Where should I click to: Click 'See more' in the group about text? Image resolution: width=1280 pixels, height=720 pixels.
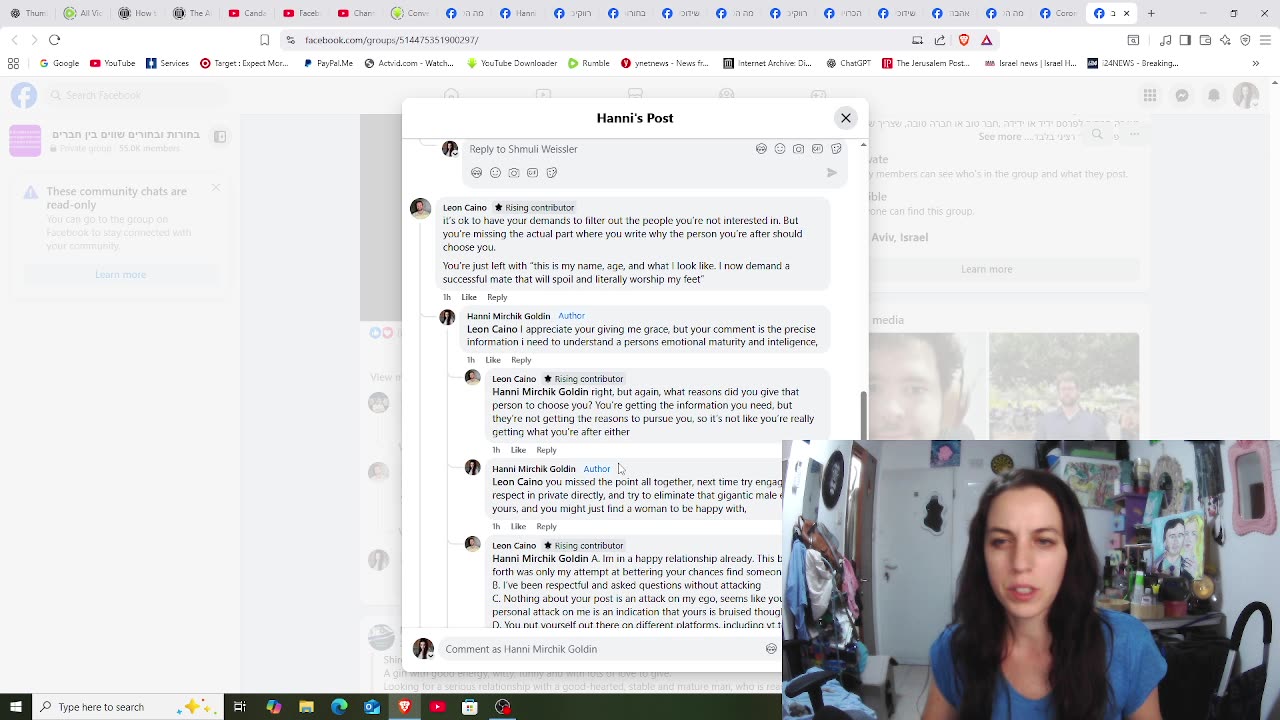pyautogui.click(x=1000, y=137)
